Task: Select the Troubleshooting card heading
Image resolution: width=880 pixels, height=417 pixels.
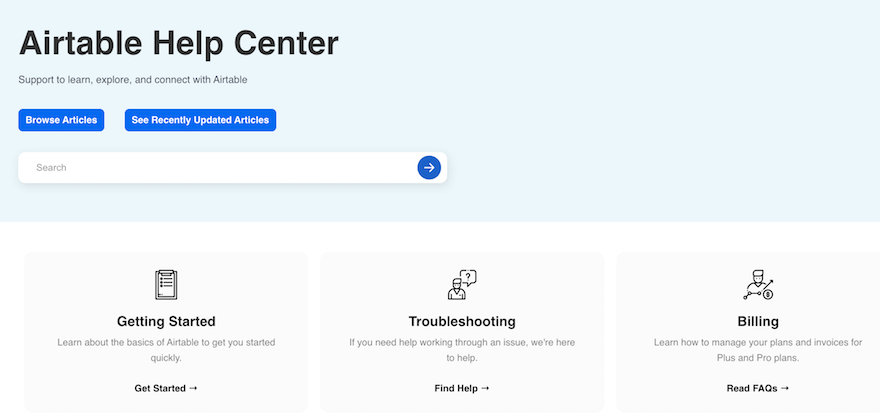Action: click(462, 322)
